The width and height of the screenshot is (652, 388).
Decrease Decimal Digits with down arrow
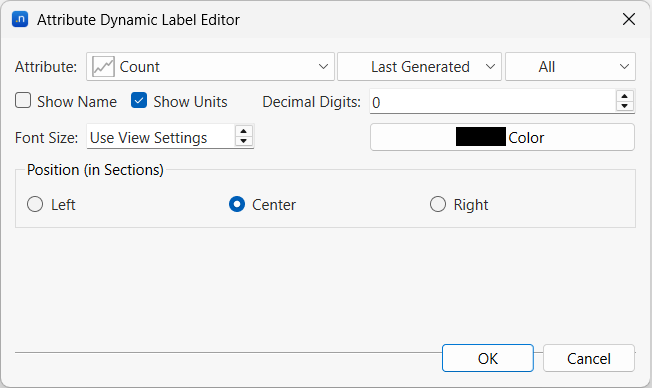click(x=625, y=106)
